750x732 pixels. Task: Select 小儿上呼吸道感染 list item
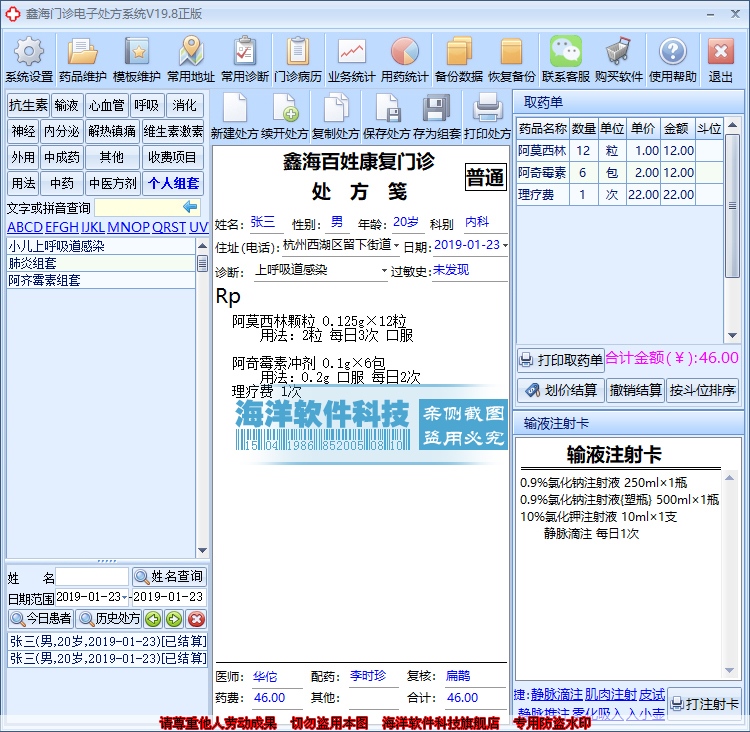click(101, 246)
